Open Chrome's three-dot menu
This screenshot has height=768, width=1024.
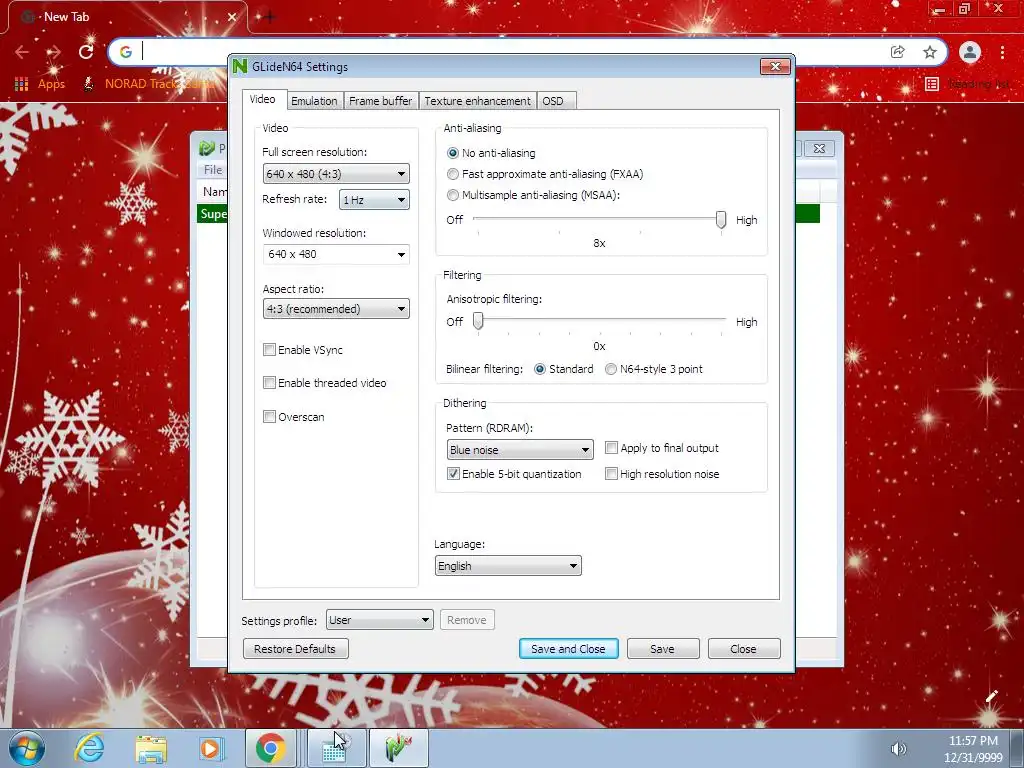click(1002, 52)
